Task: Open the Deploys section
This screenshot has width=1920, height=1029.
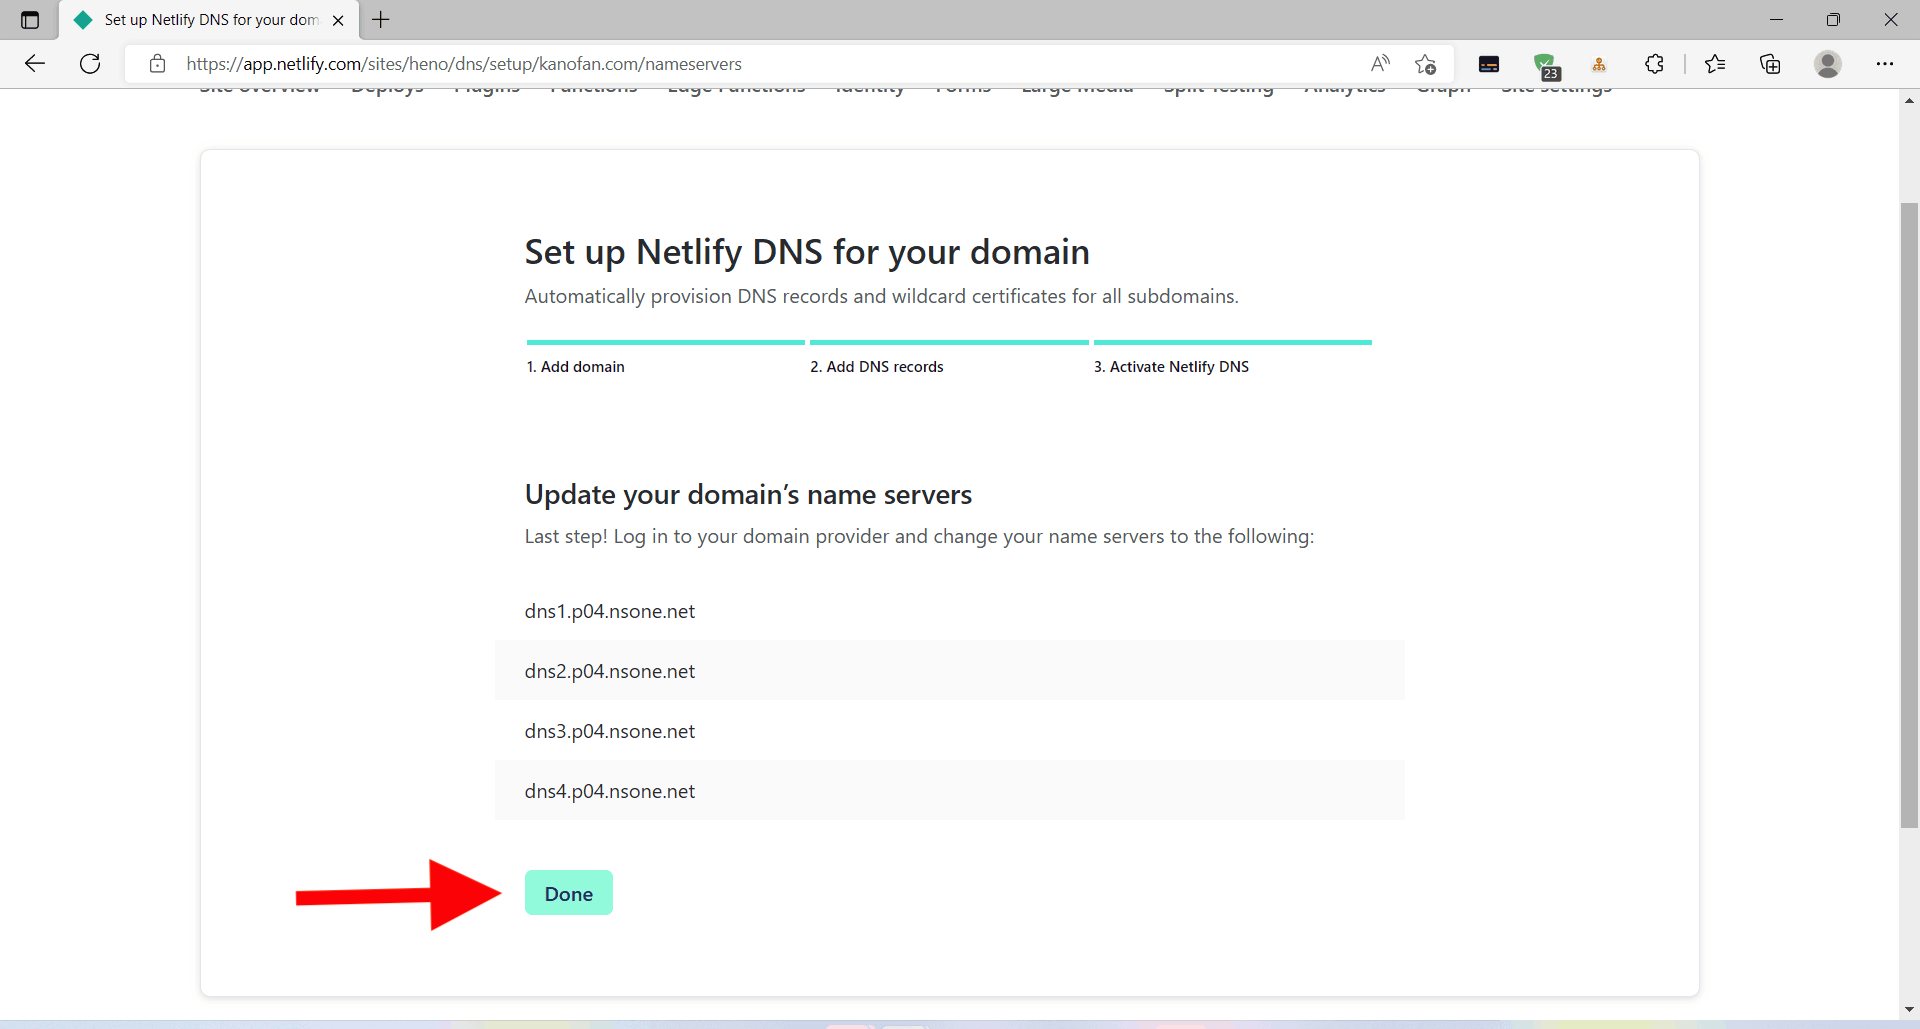Action: pyautogui.click(x=387, y=87)
